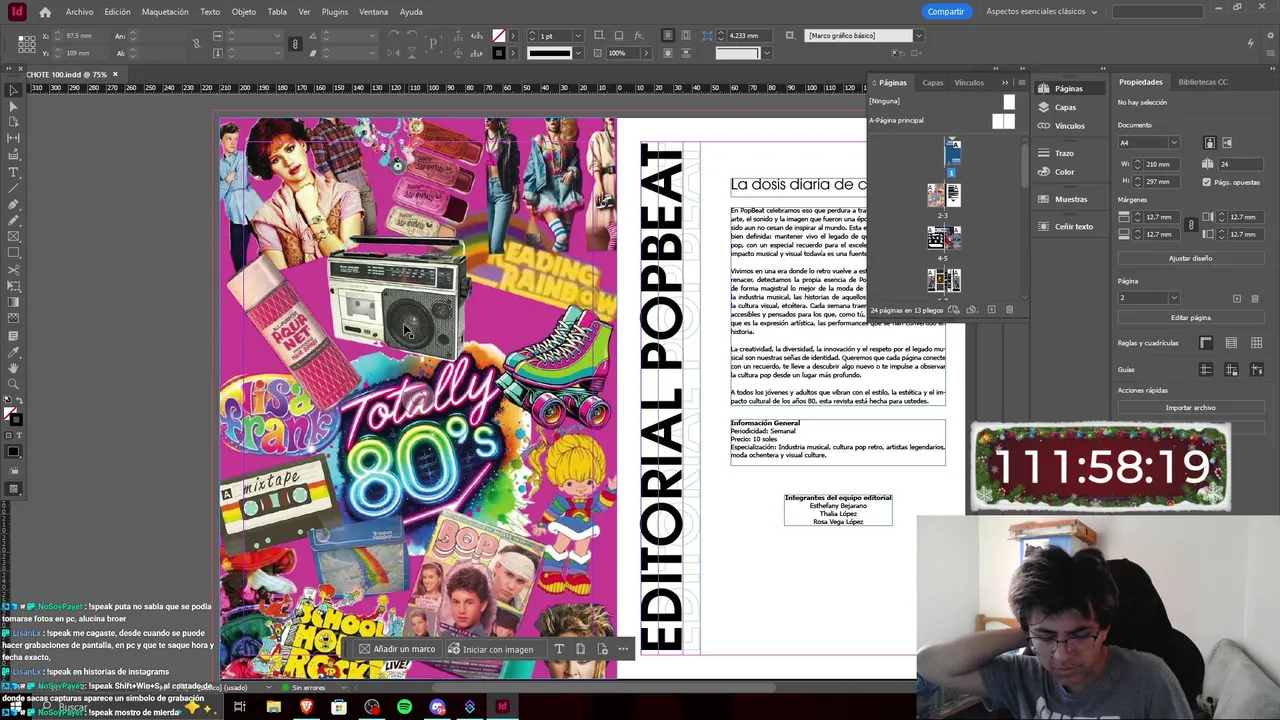The image size is (1280, 720).
Task: Set landscape page orientation
Action: (x=1227, y=143)
